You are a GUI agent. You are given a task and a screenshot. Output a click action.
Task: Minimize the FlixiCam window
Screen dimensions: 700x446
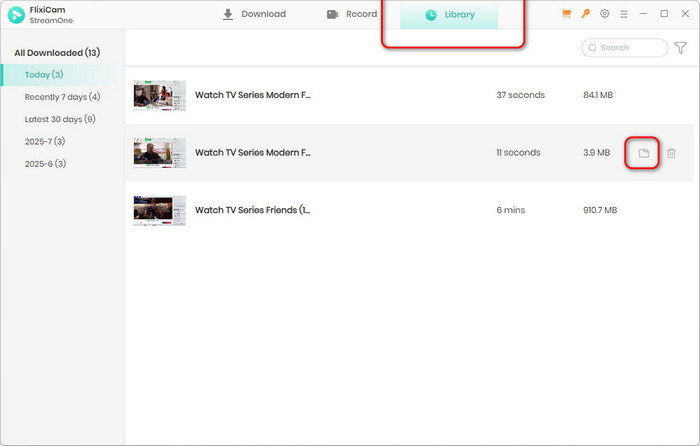point(643,14)
